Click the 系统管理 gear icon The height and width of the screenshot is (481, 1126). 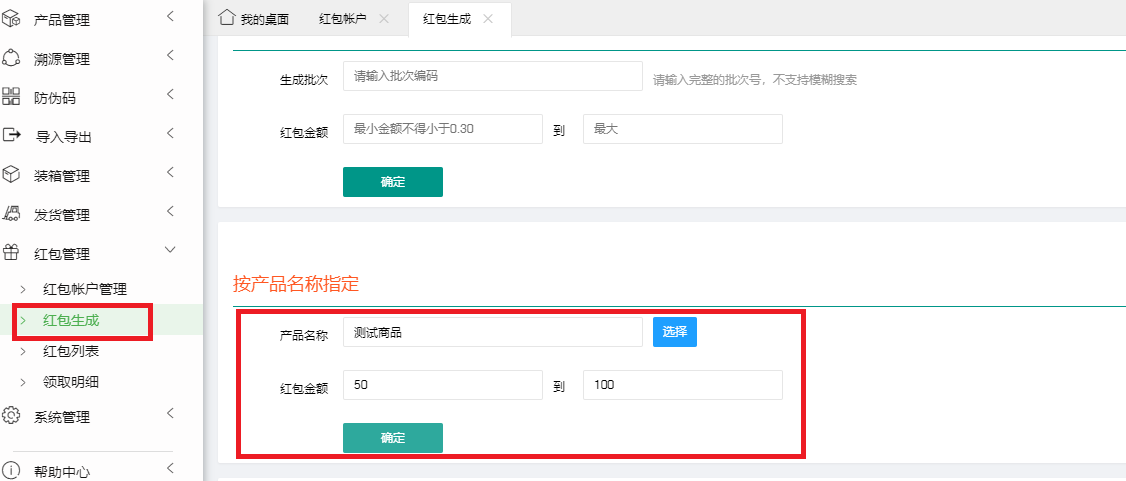coord(12,416)
